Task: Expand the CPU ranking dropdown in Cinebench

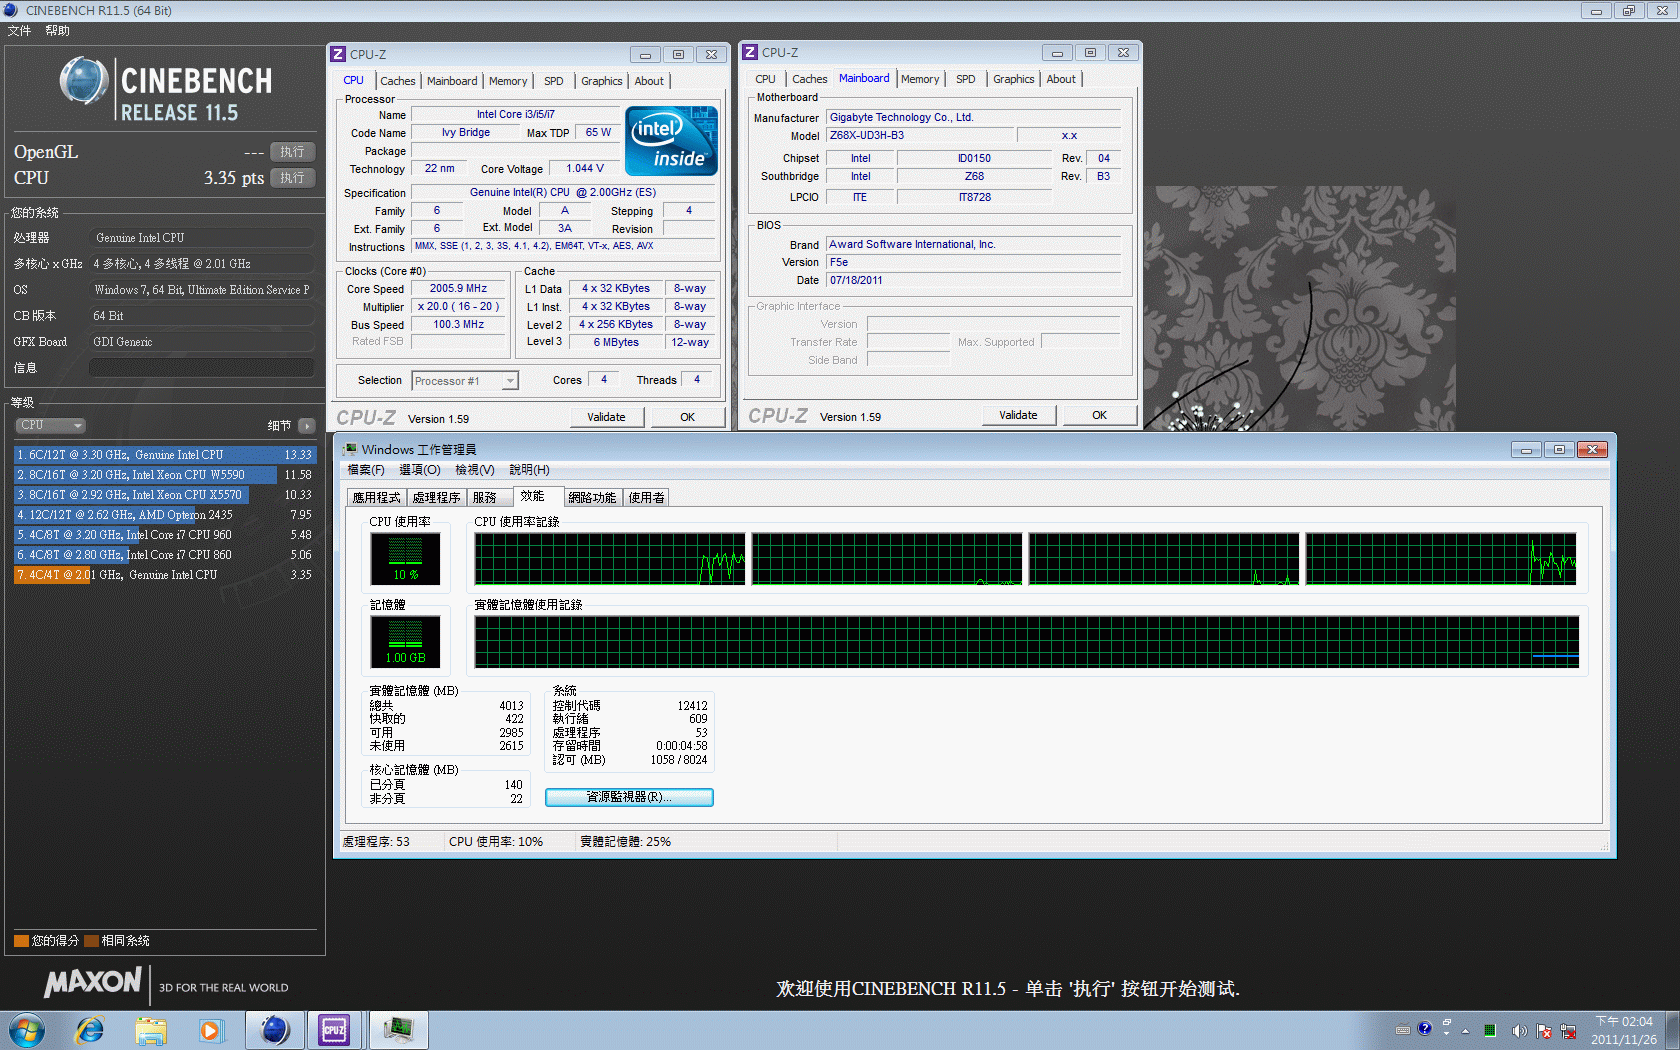Action: click(x=50, y=425)
